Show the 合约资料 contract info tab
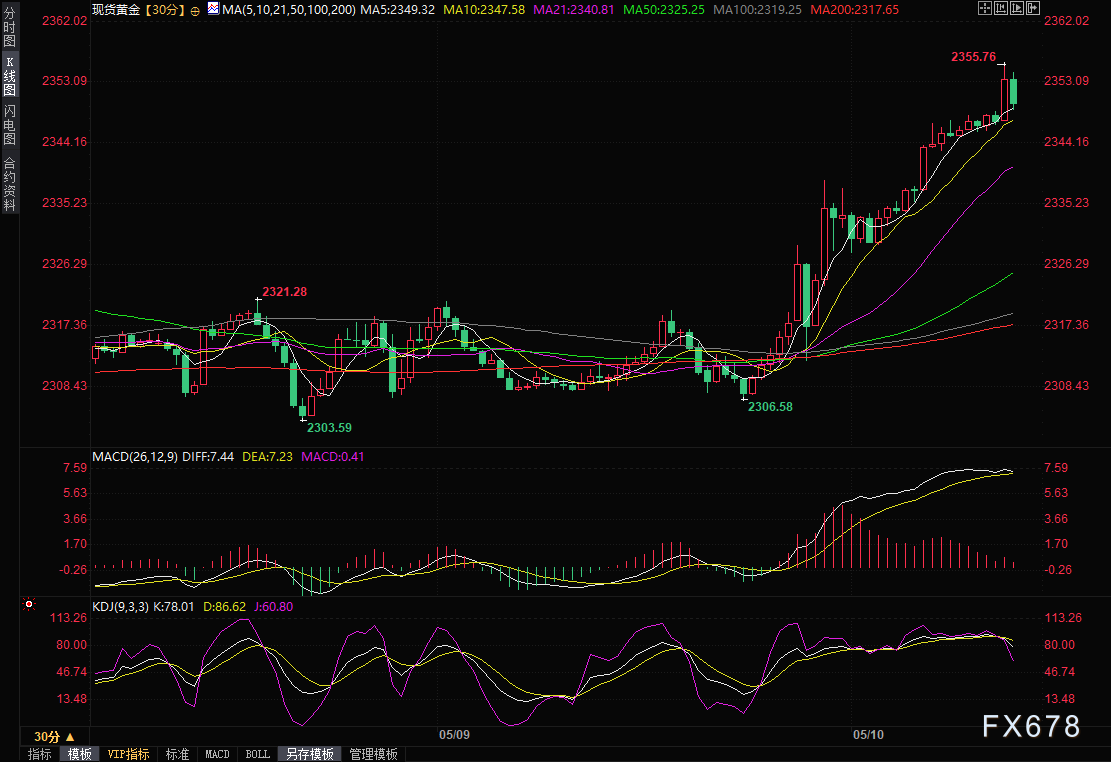The height and width of the screenshot is (762, 1111). coord(9,183)
